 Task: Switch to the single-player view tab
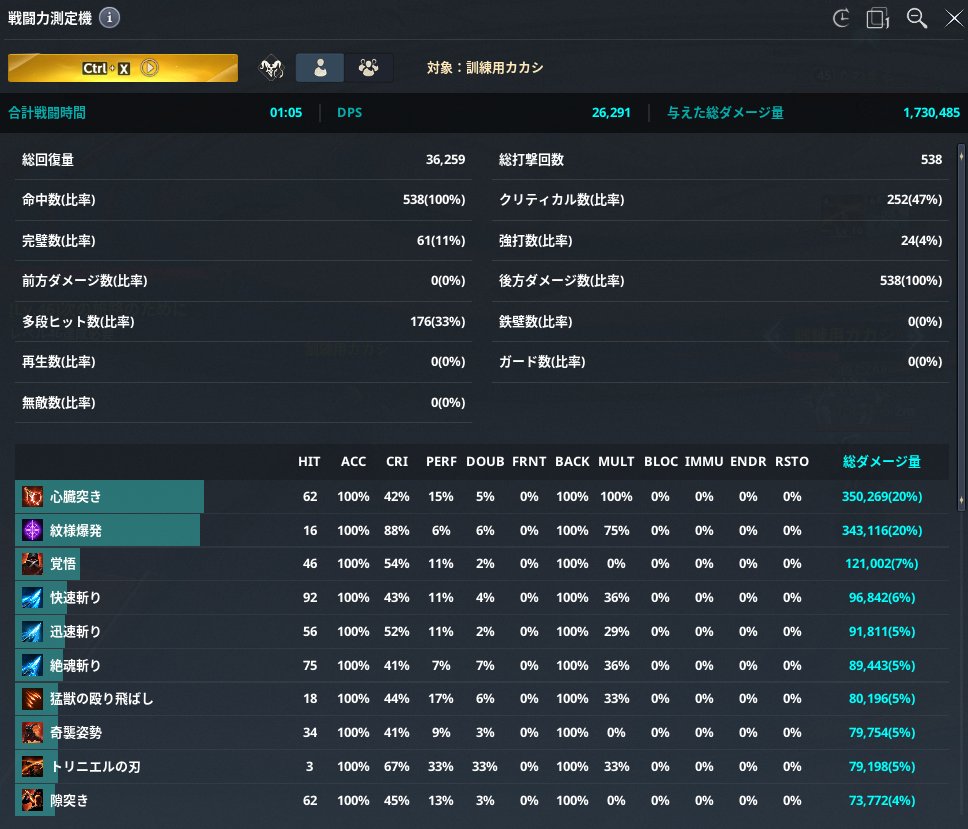[320, 67]
